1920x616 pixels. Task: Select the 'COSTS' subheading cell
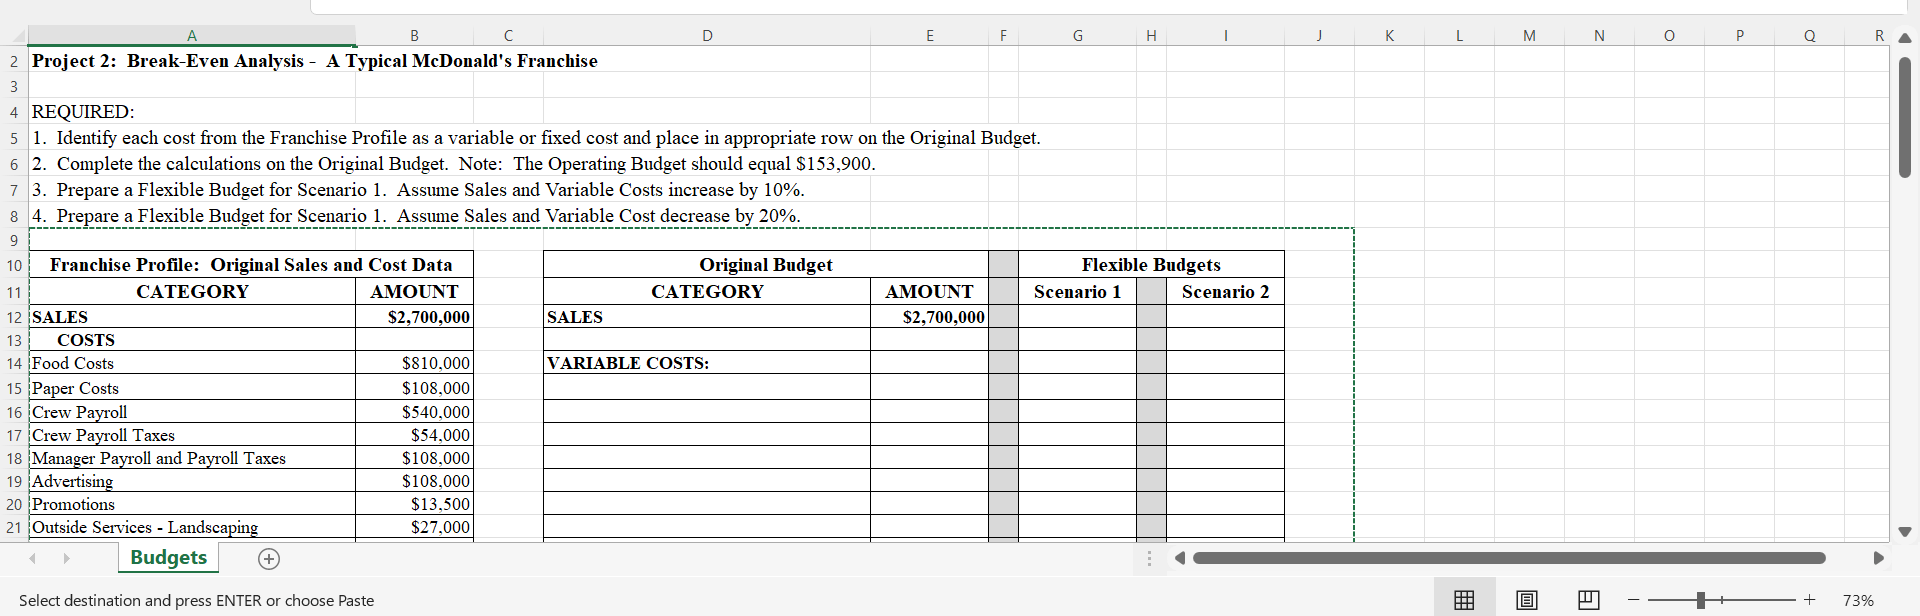click(x=192, y=340)
